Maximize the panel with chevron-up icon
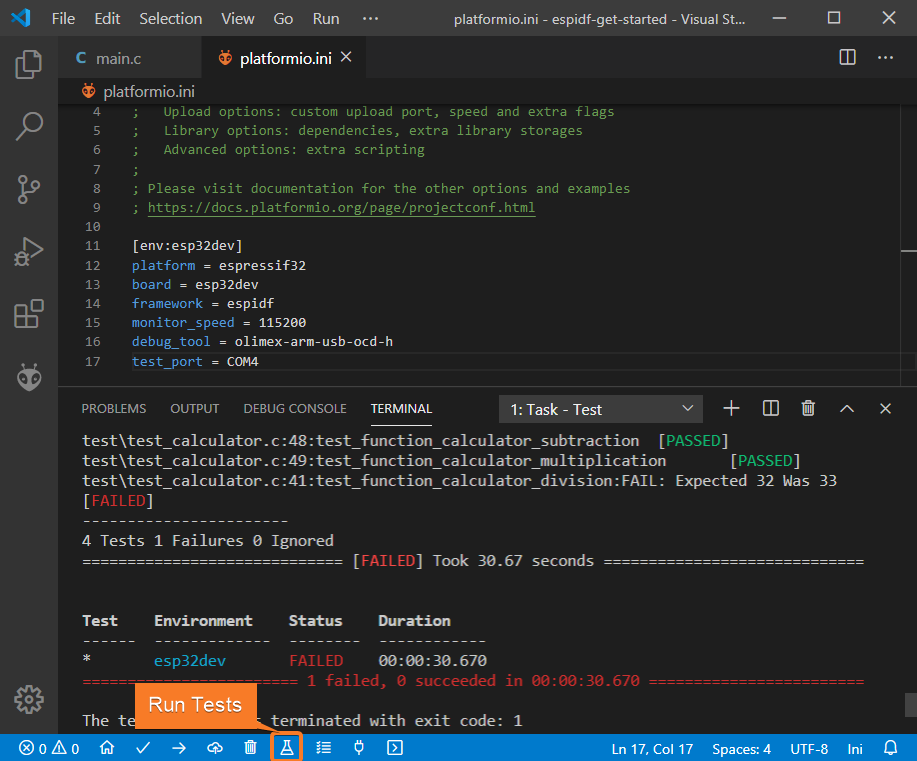Viewport: 917px width, 761px height. (847, 408)
